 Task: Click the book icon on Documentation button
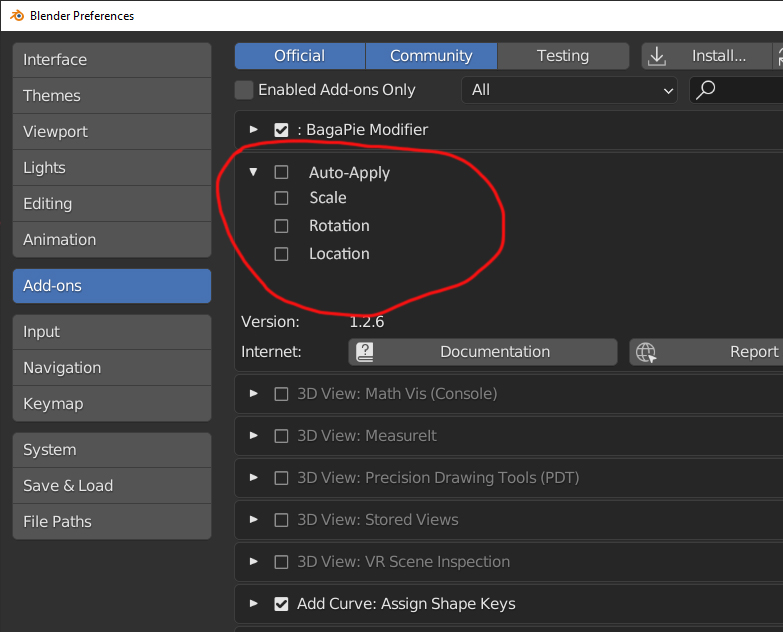[x=365, y=352]
